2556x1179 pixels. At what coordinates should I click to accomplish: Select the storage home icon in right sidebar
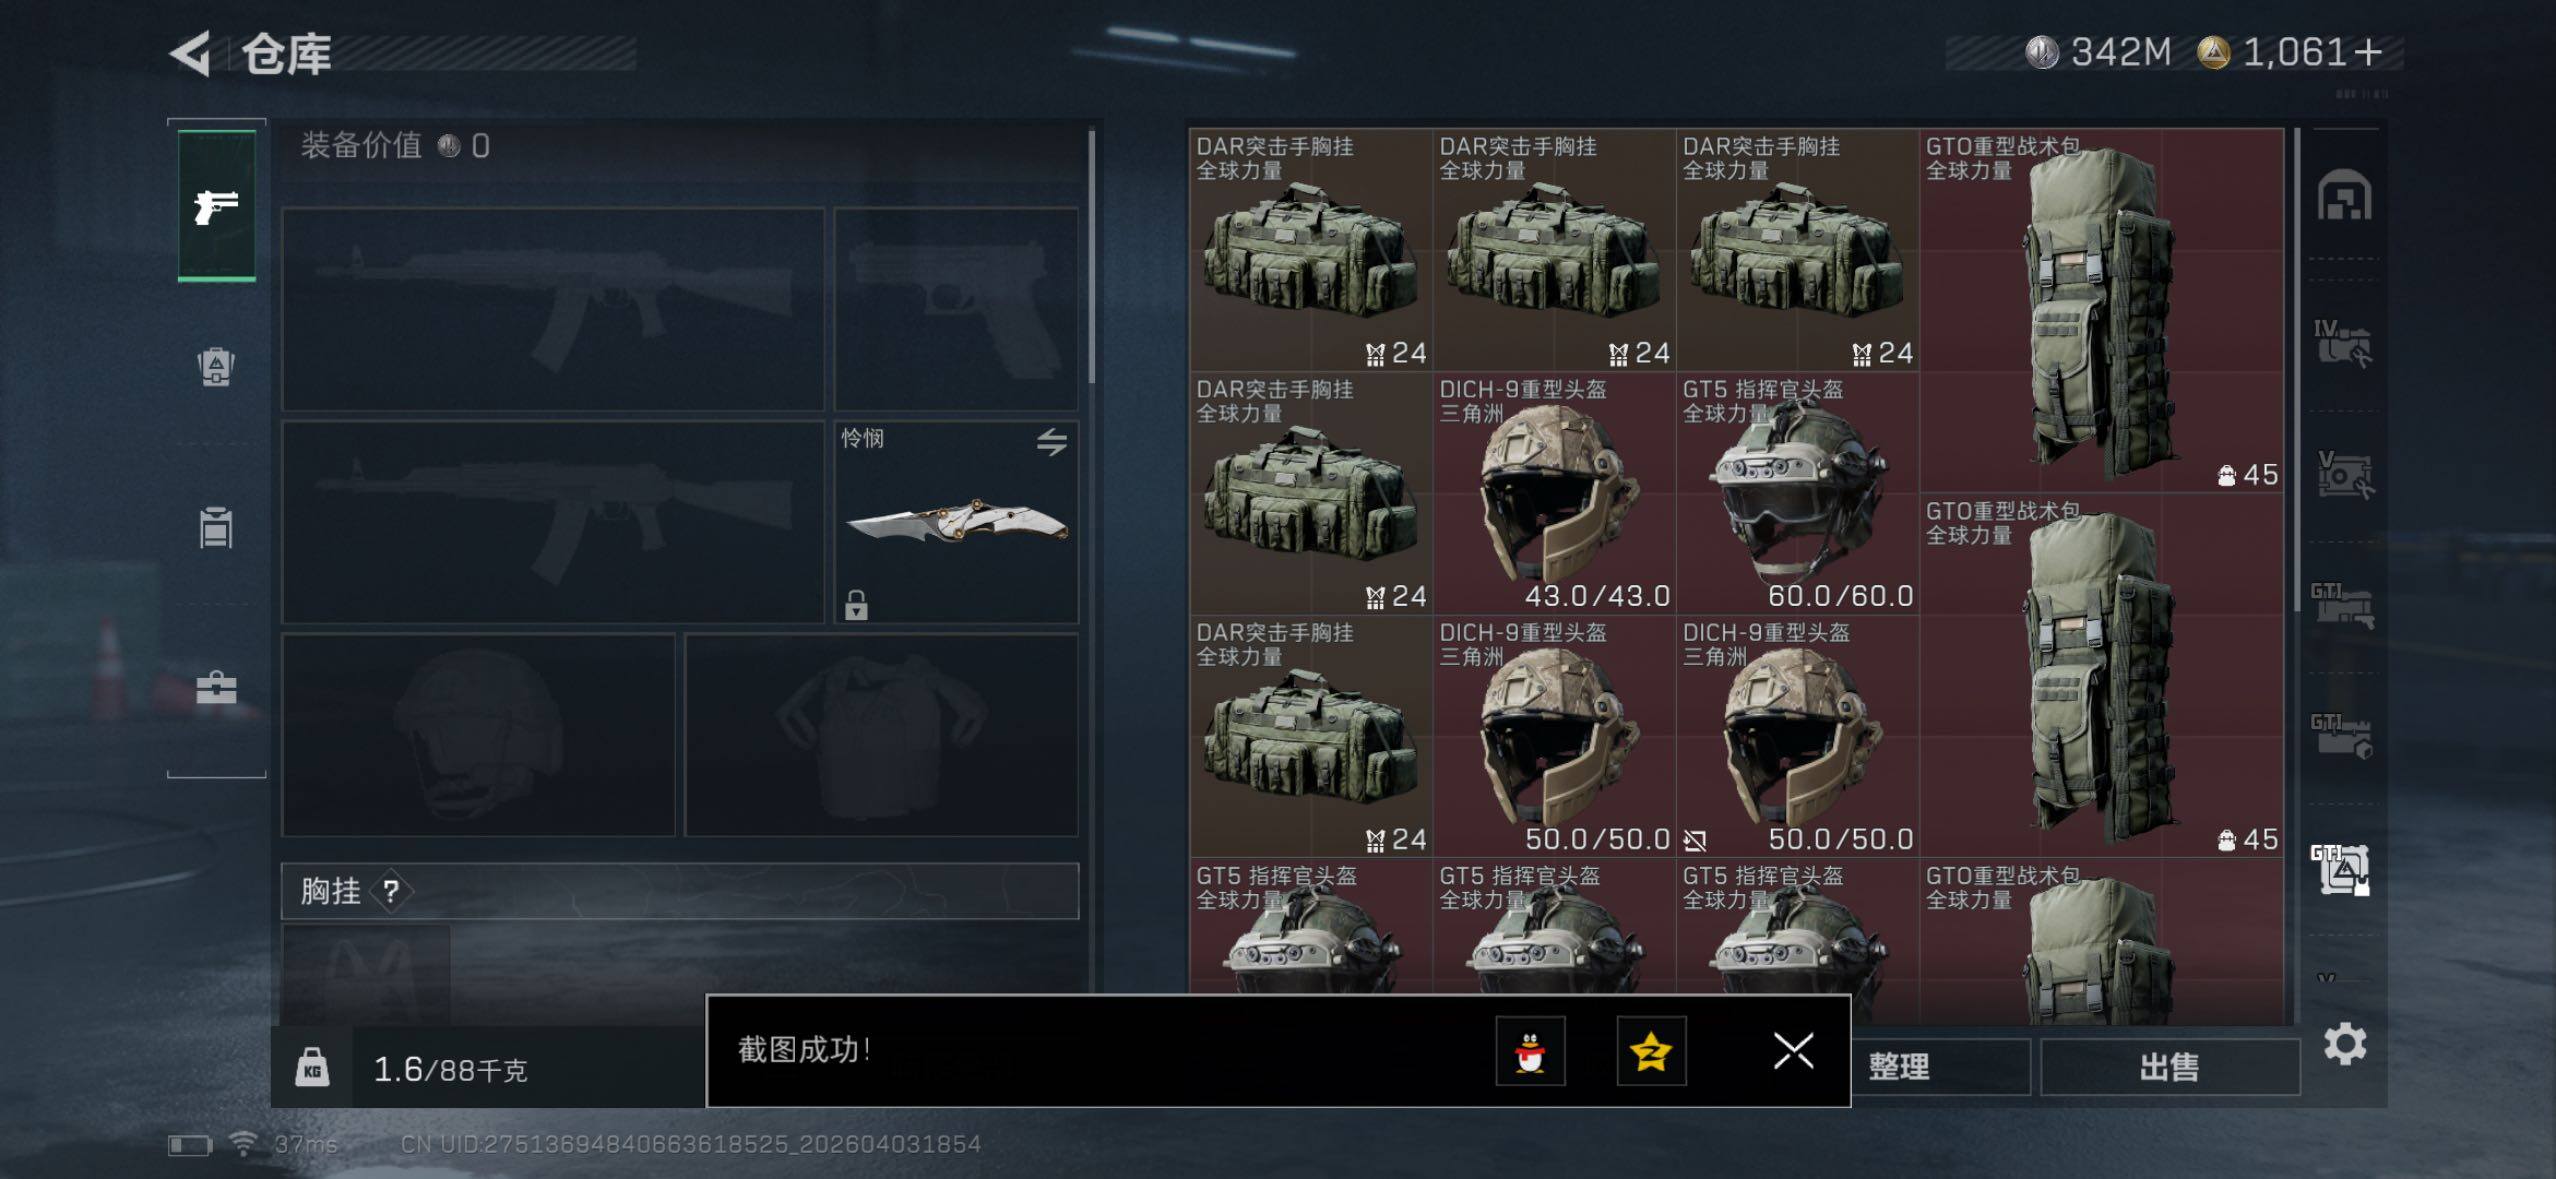point(2344,194)
